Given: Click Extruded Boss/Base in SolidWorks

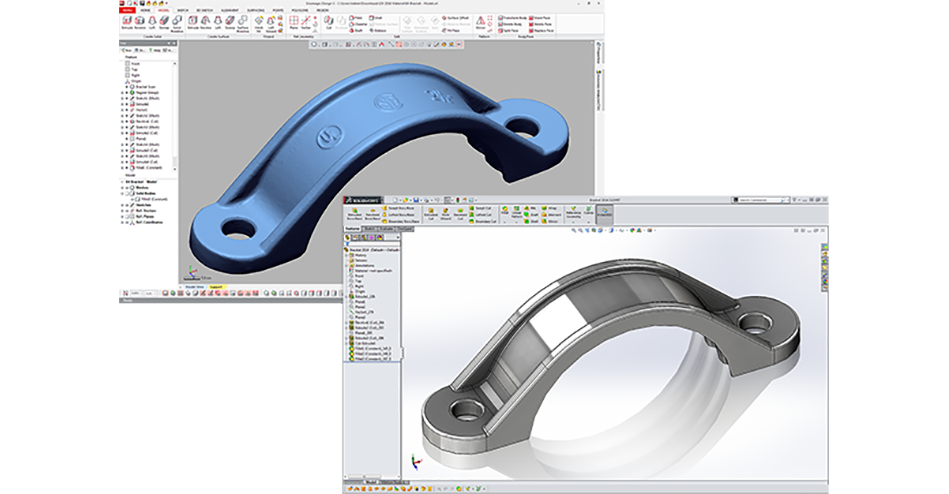Looking at the screenshot, I should pos(354,213).
